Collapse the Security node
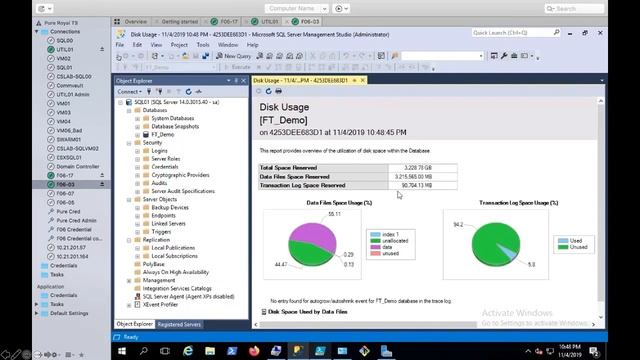This screenshot has height=360, width=640. tap(129, 143)
